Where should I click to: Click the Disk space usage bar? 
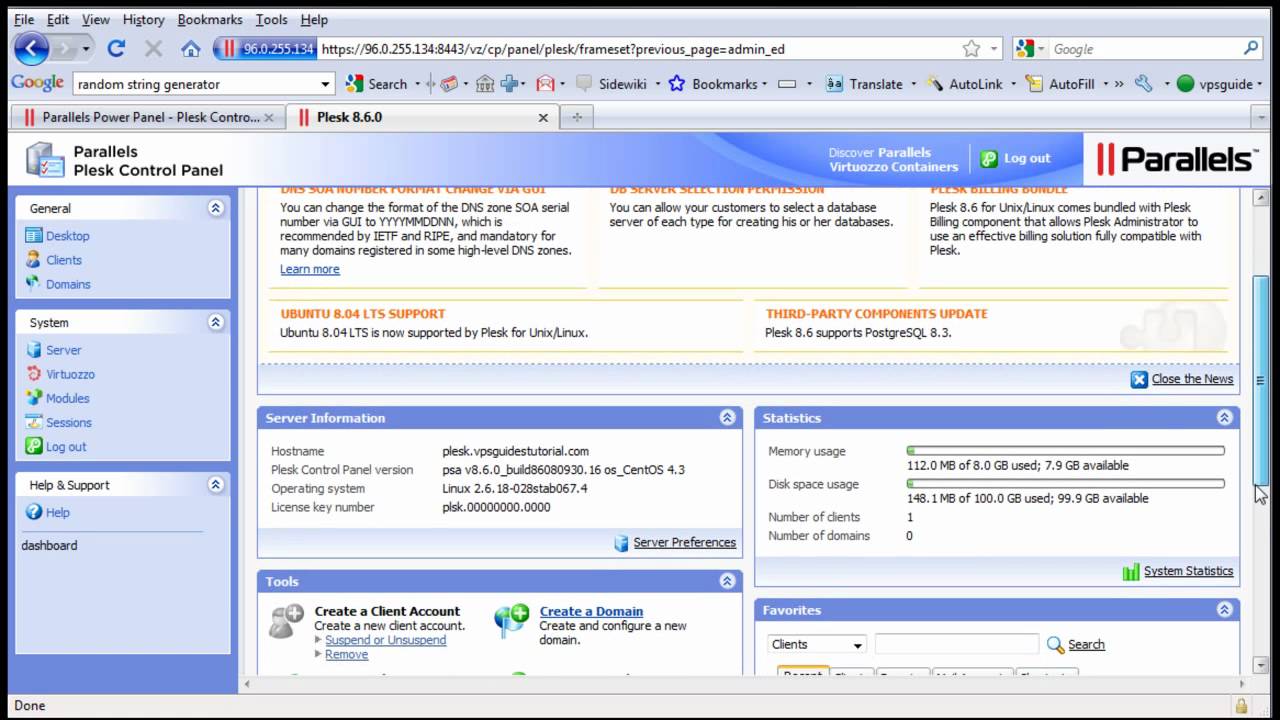pos(1066,484)
